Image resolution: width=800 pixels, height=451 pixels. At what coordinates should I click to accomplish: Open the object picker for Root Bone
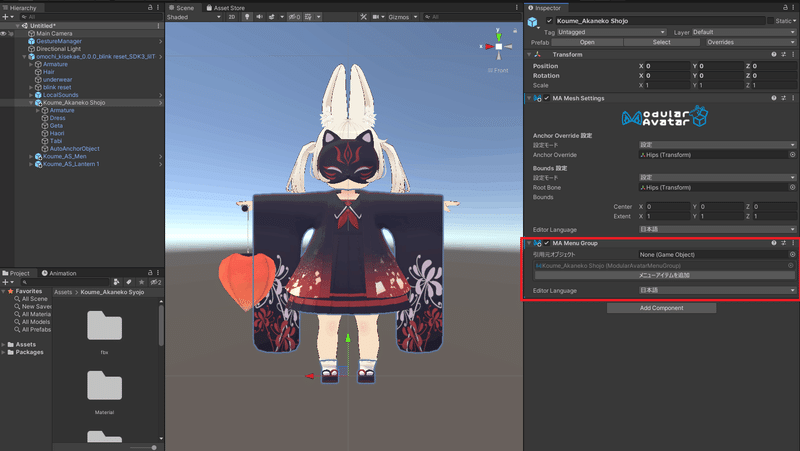[x=792, y=187]
